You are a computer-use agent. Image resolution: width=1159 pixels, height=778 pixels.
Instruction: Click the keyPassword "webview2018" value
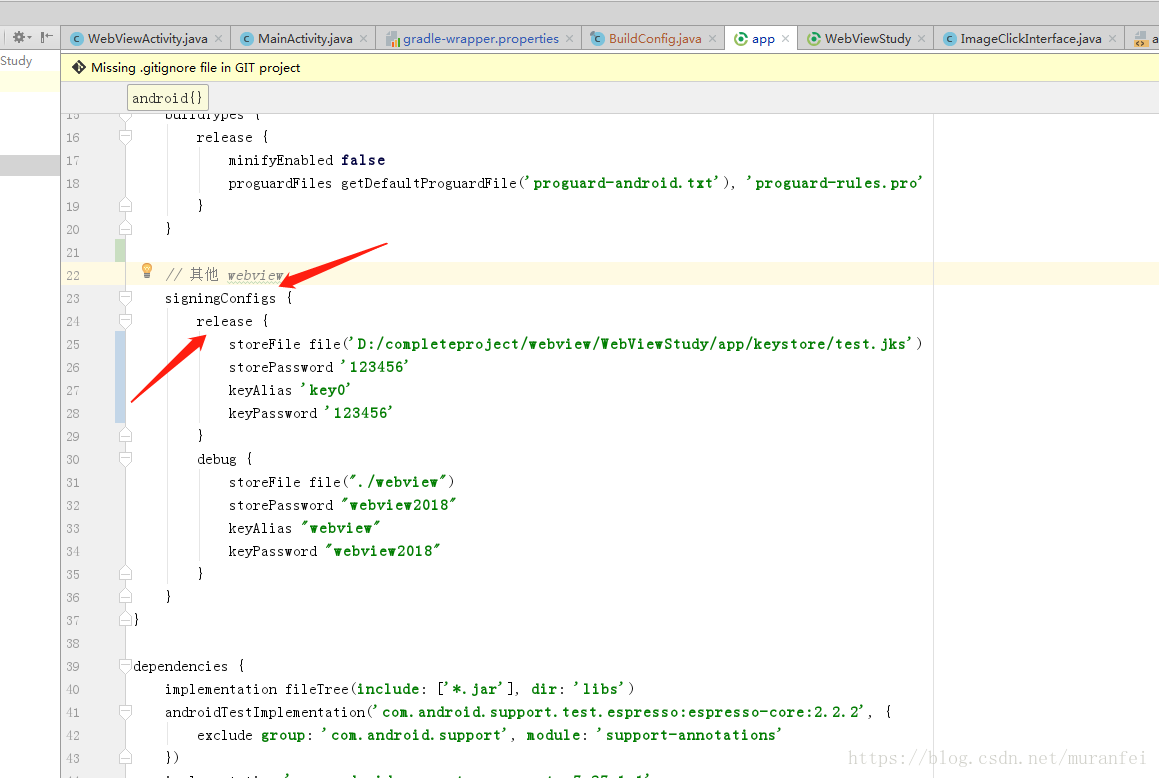click(x=382, y=550)
